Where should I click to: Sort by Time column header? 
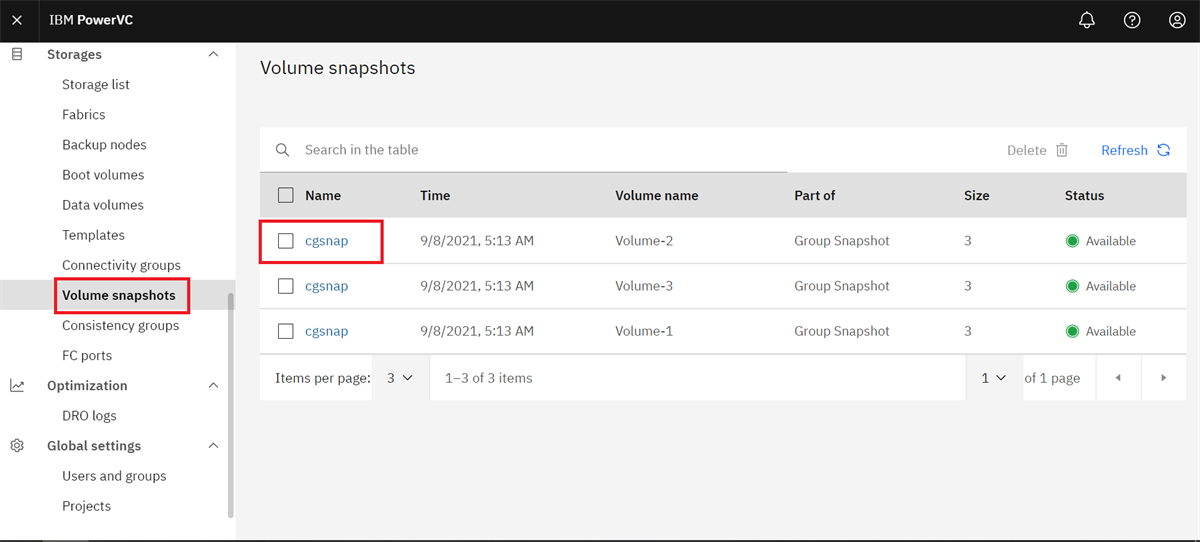coord(435,196)
